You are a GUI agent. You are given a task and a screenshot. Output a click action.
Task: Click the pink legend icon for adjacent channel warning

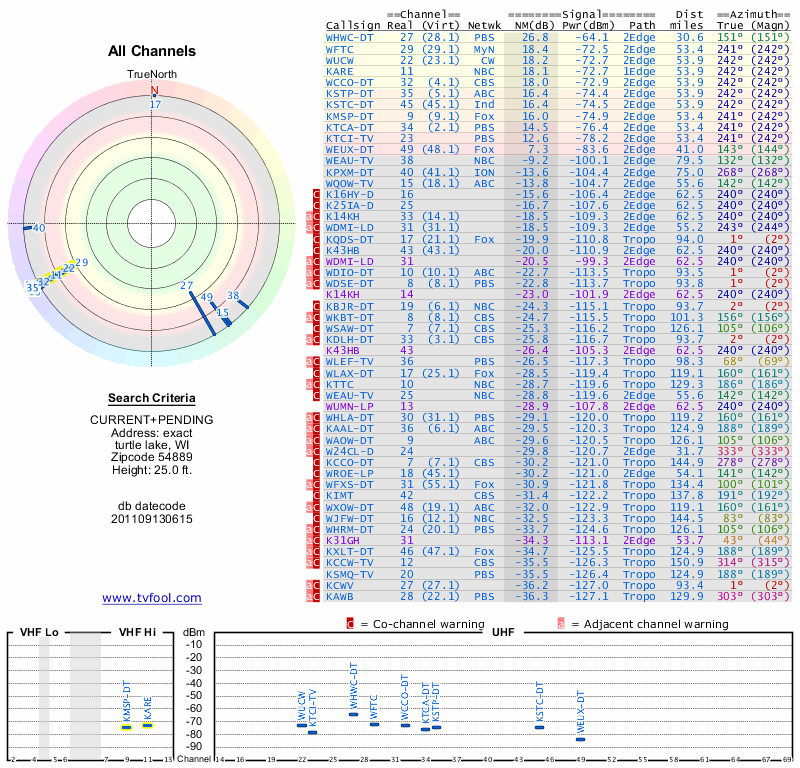561,624
